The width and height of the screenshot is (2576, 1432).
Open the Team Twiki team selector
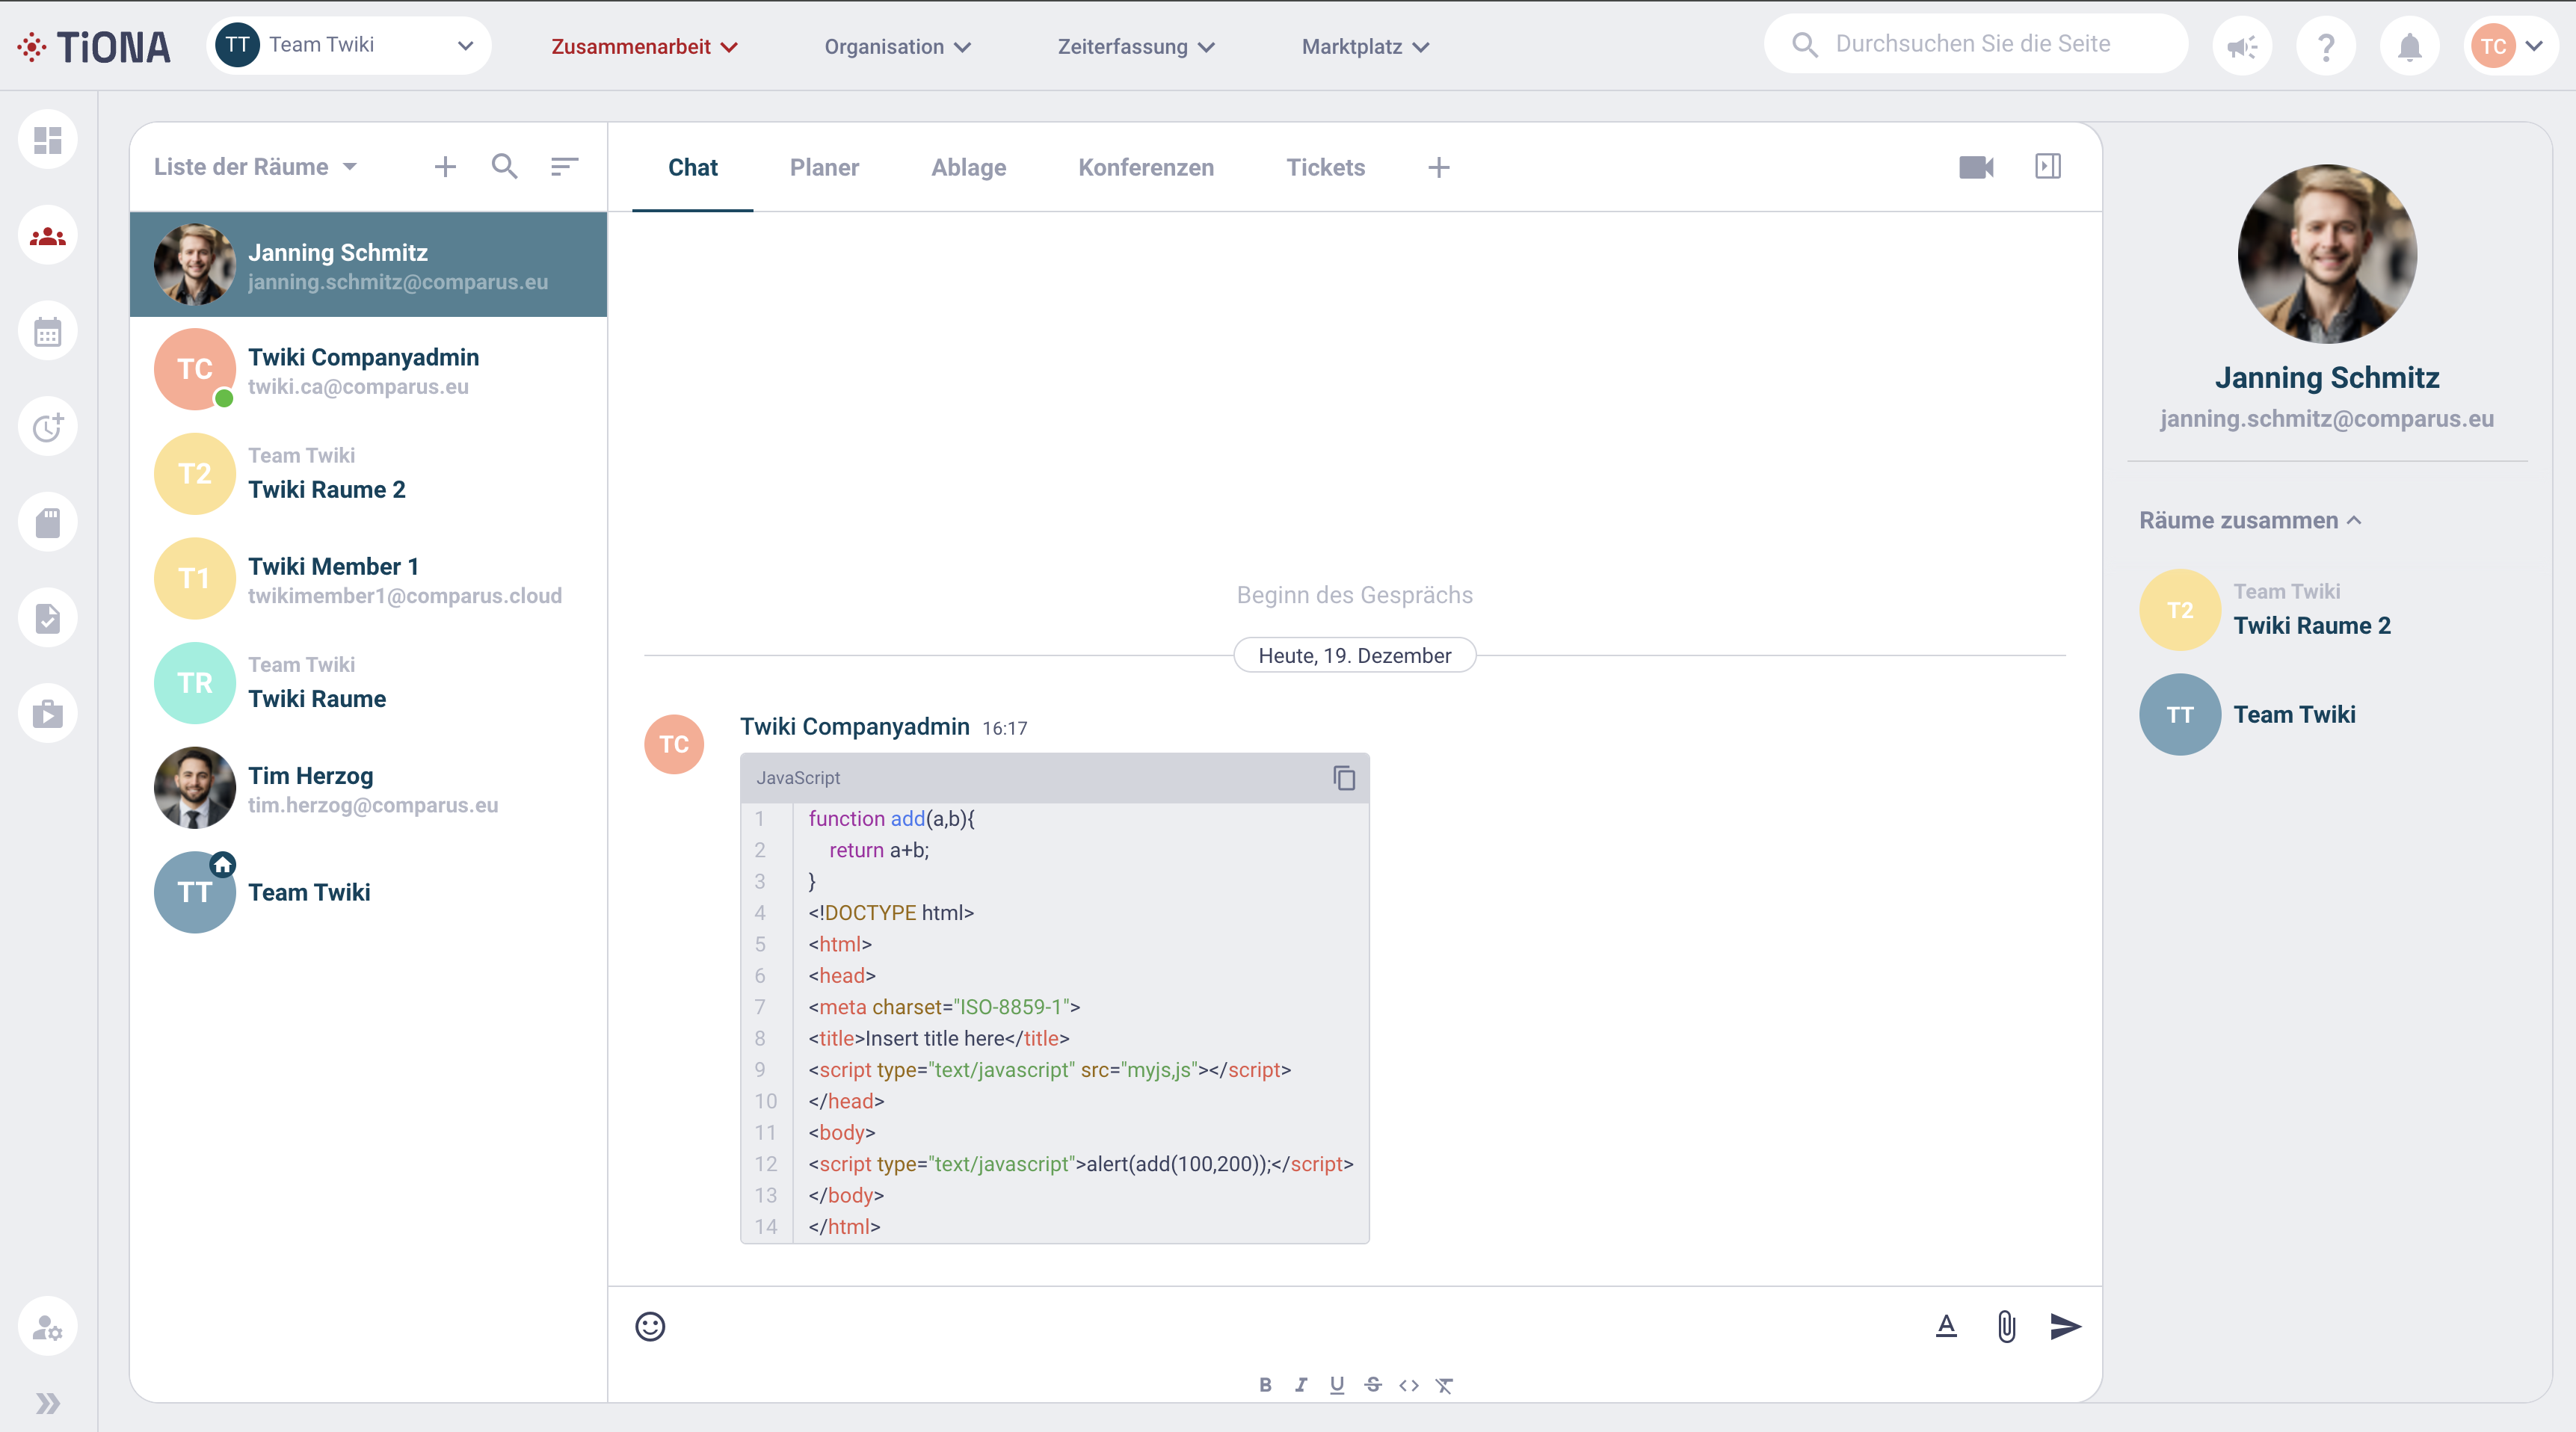coord(349,45)
